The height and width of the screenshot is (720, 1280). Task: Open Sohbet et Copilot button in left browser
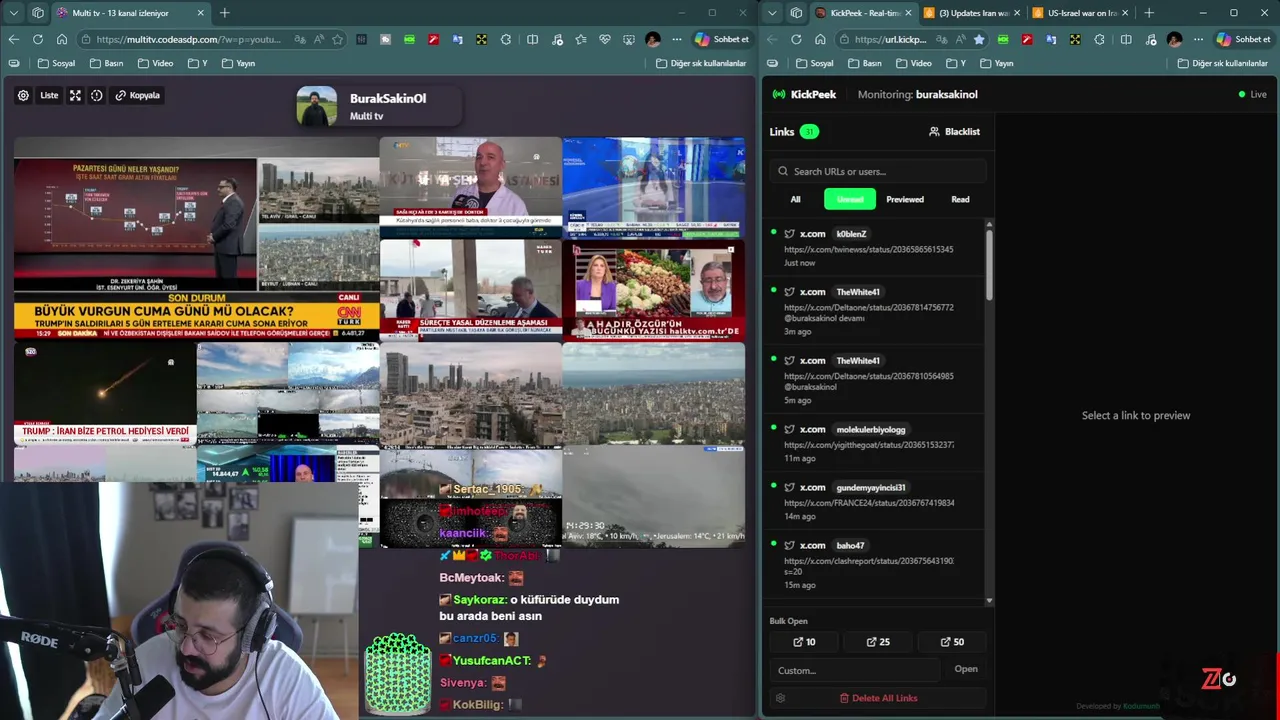[x=722, y=39]
